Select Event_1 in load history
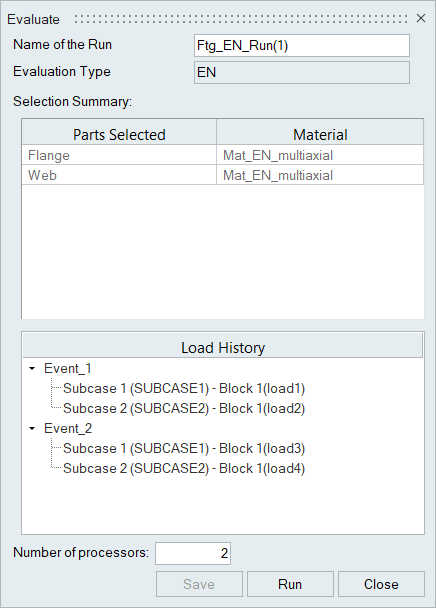The width and height of the screenshot is (436, 608). pyautogui.click(x=68, y=368)
